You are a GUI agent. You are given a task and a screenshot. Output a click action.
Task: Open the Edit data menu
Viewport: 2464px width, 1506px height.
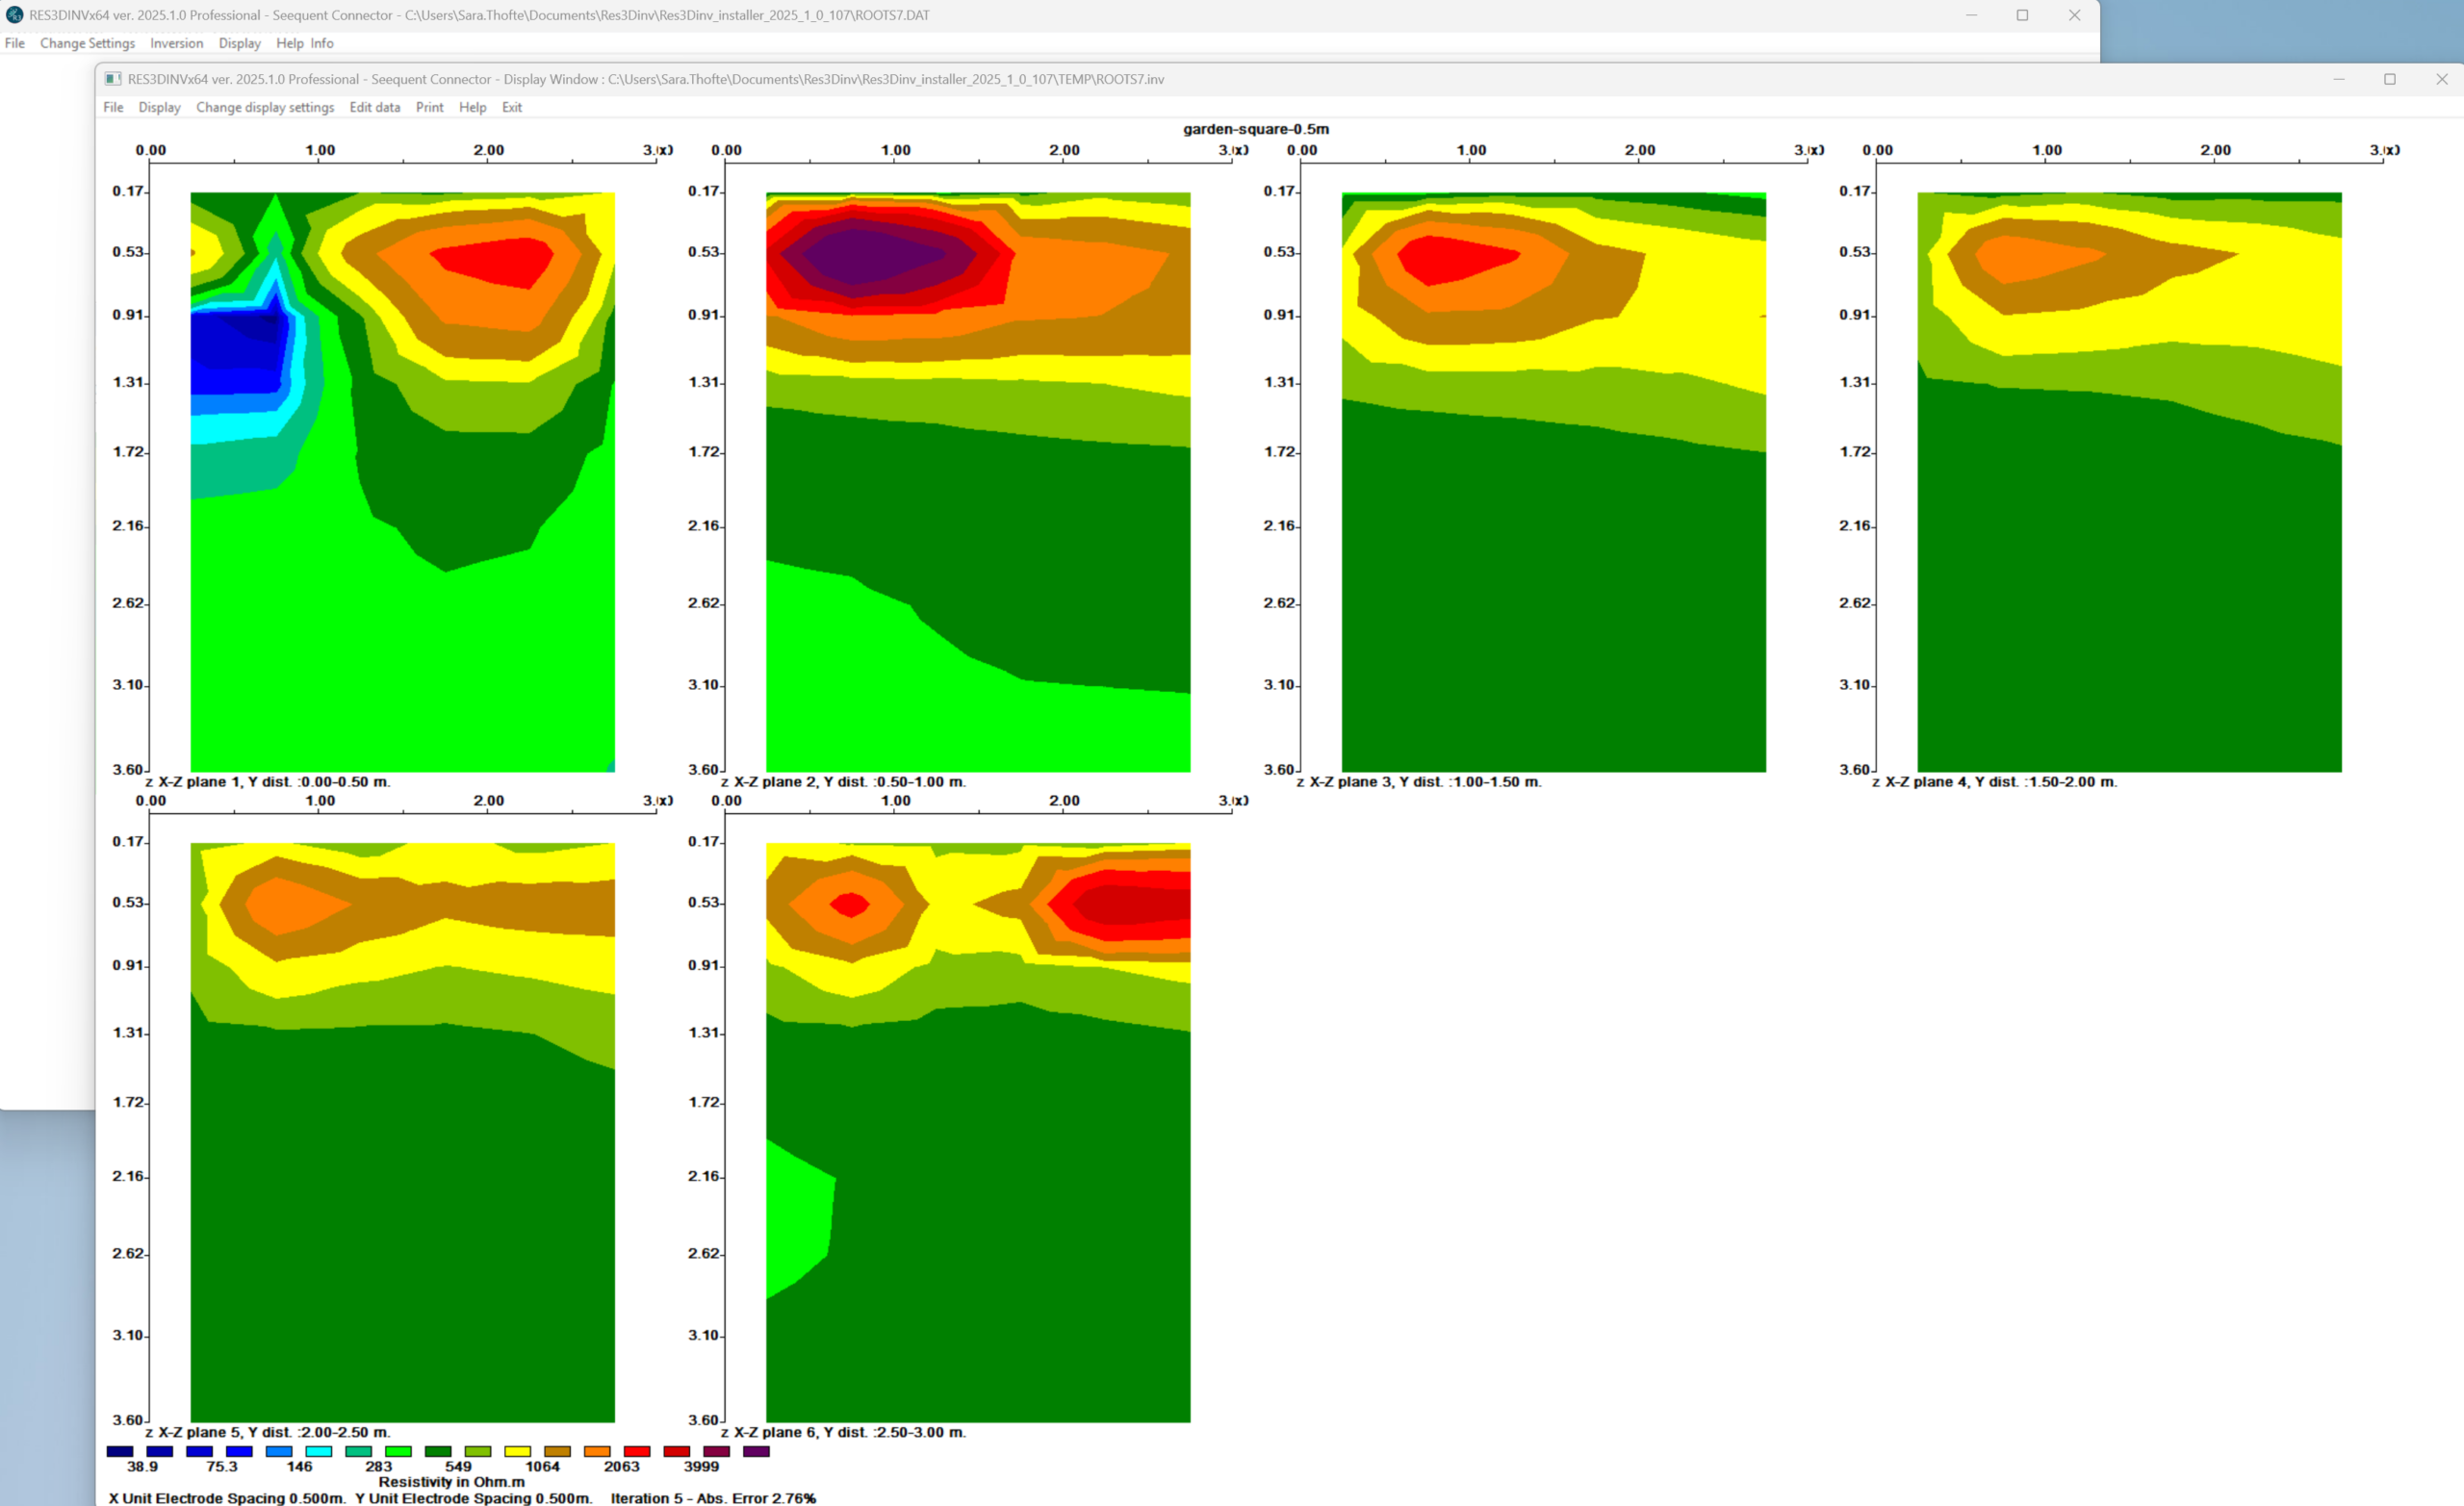(374, 107)
